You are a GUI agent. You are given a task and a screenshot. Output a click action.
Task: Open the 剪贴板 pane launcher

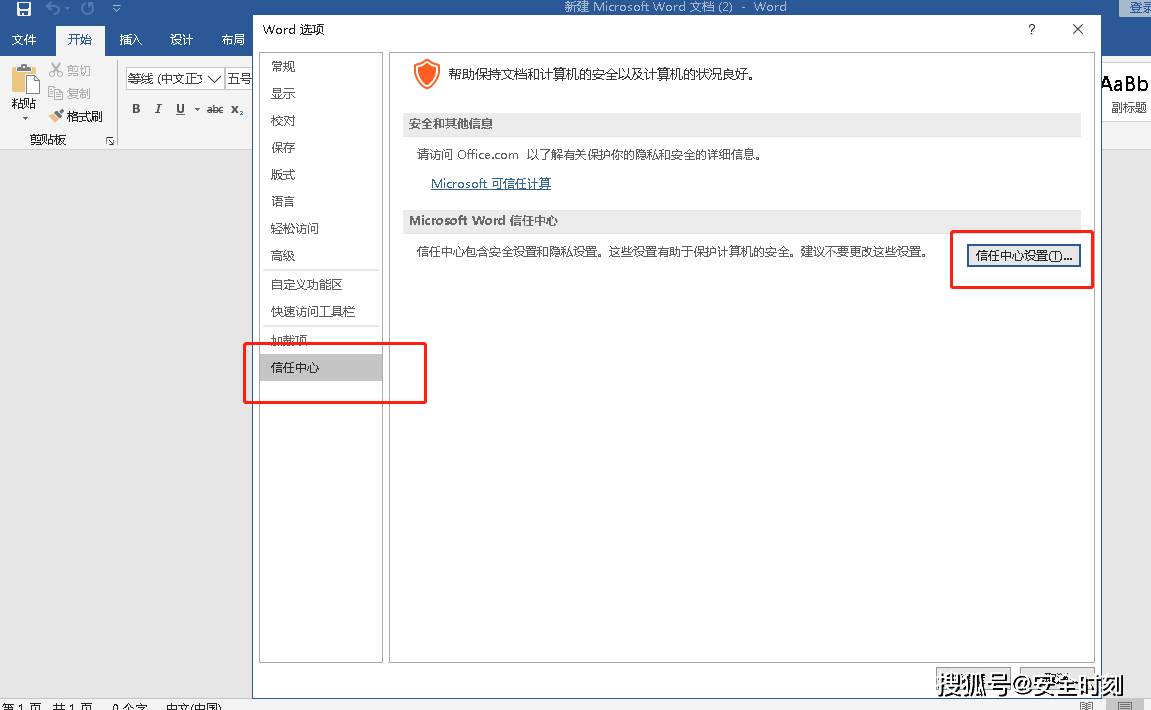coord(110,140)
